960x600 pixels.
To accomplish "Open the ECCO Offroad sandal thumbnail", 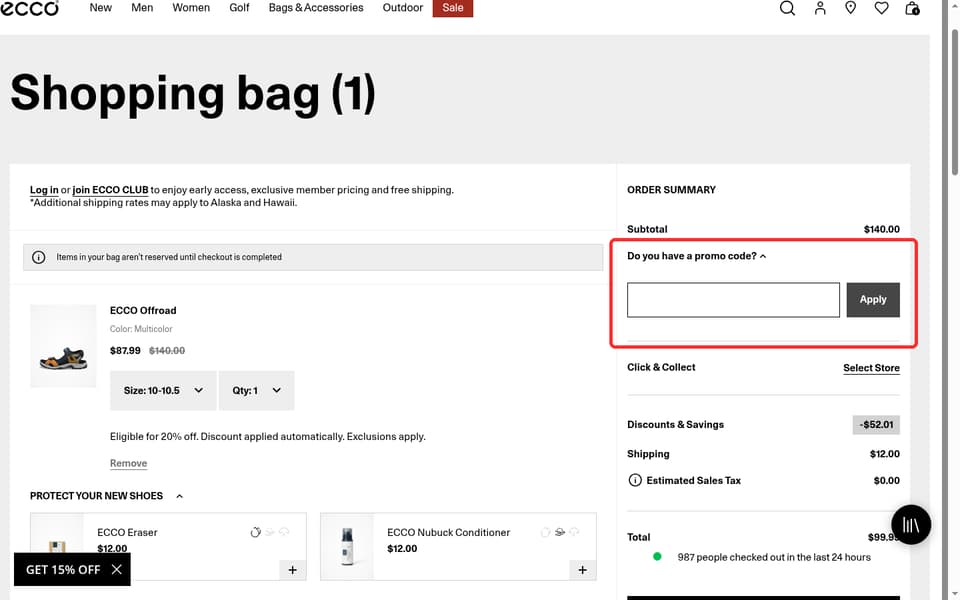I will 63,346.
